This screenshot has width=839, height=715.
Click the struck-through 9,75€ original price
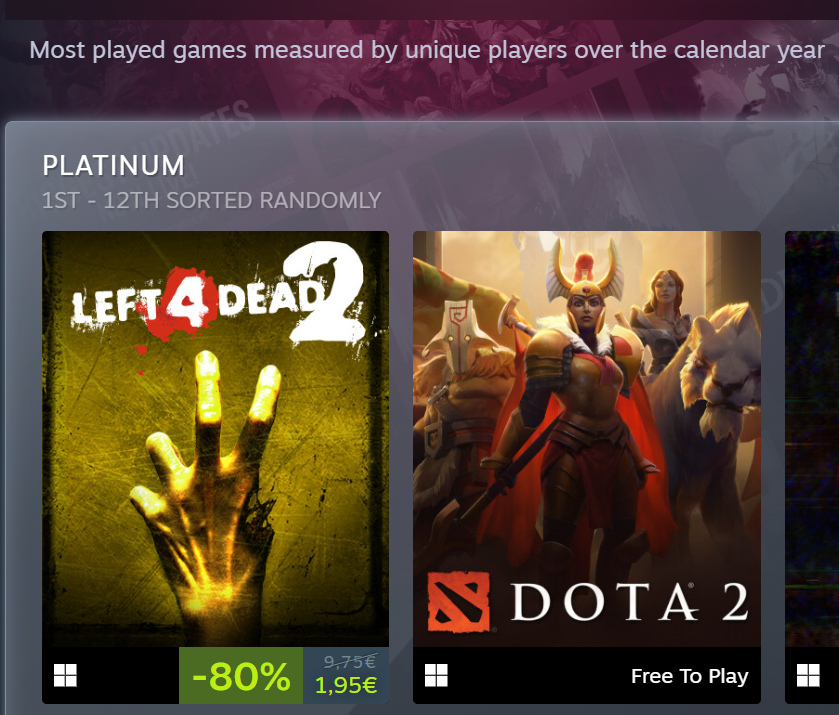350,662
